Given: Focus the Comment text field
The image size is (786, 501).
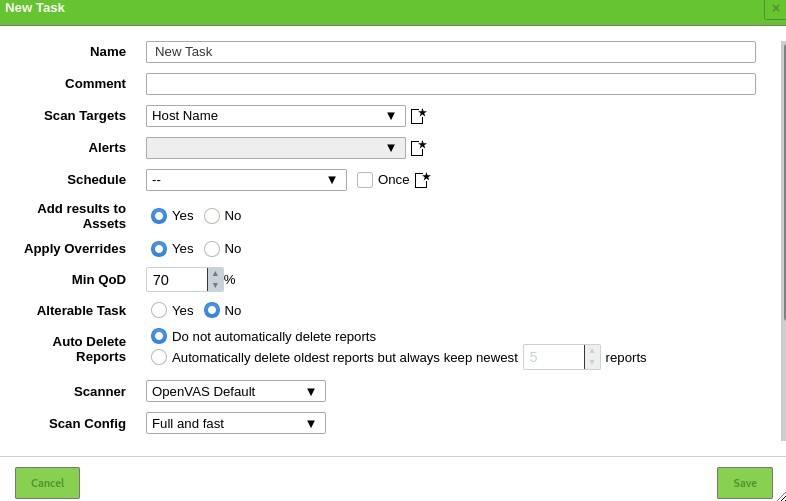Looking at the screenshot, I should pyautogui.click(x=451, y=84).
